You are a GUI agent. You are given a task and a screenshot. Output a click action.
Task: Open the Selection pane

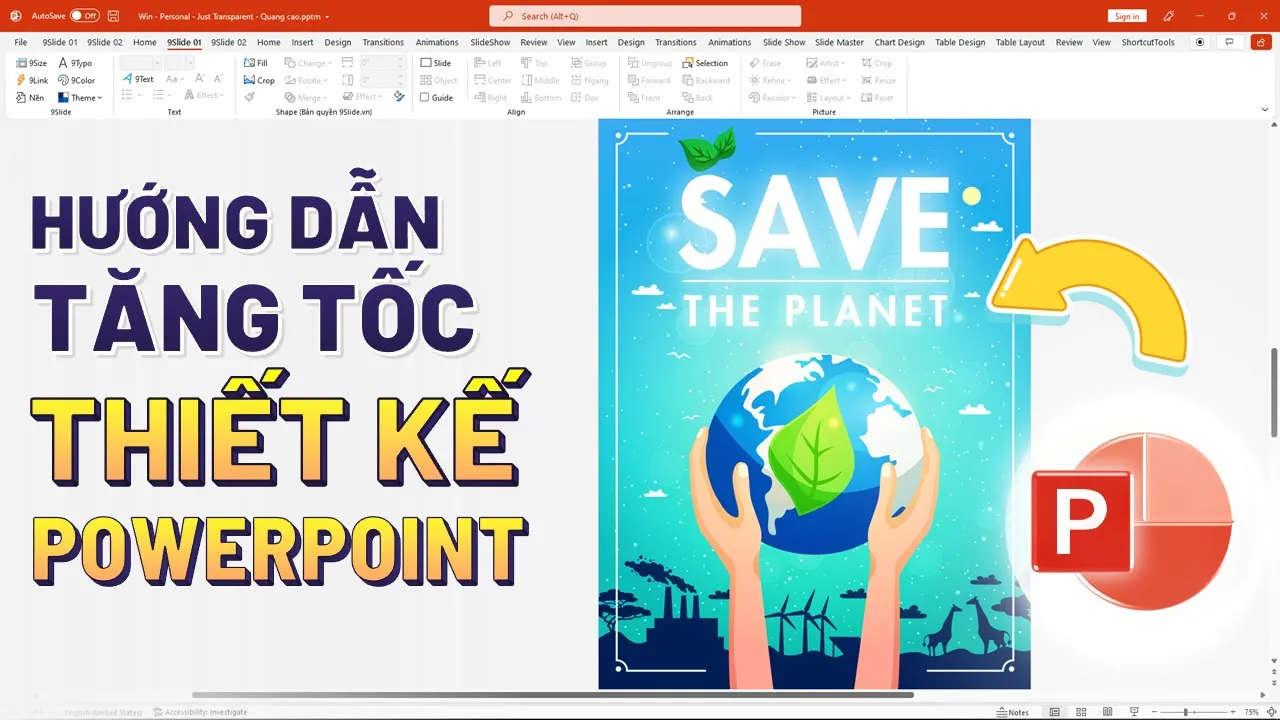[705, 63]
